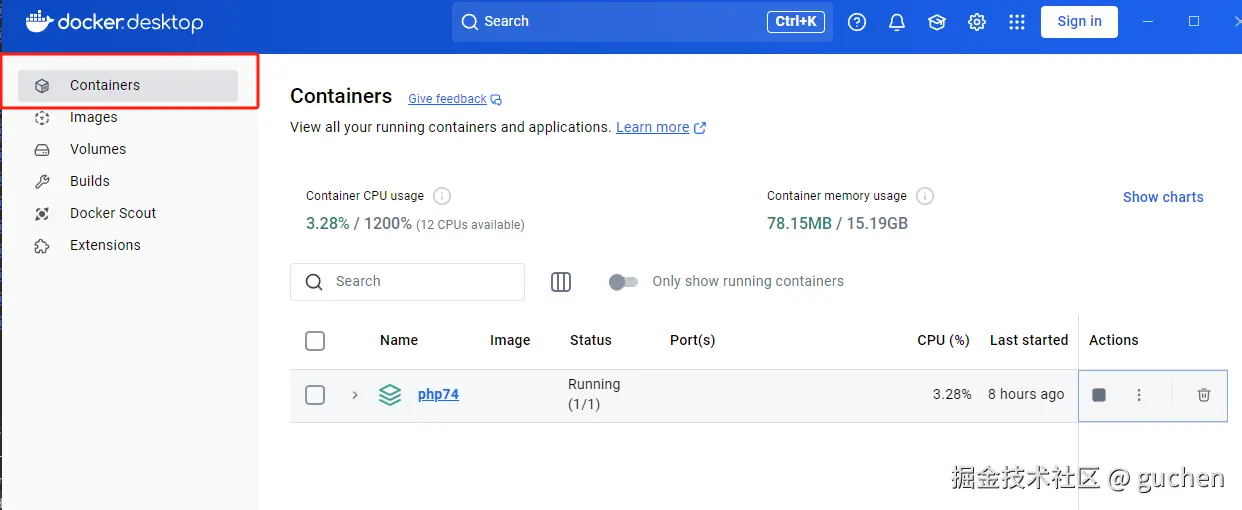Click the Learn more external link icon
The height and width of the screenshot is (510, 1242).
[x=700, y=128]
